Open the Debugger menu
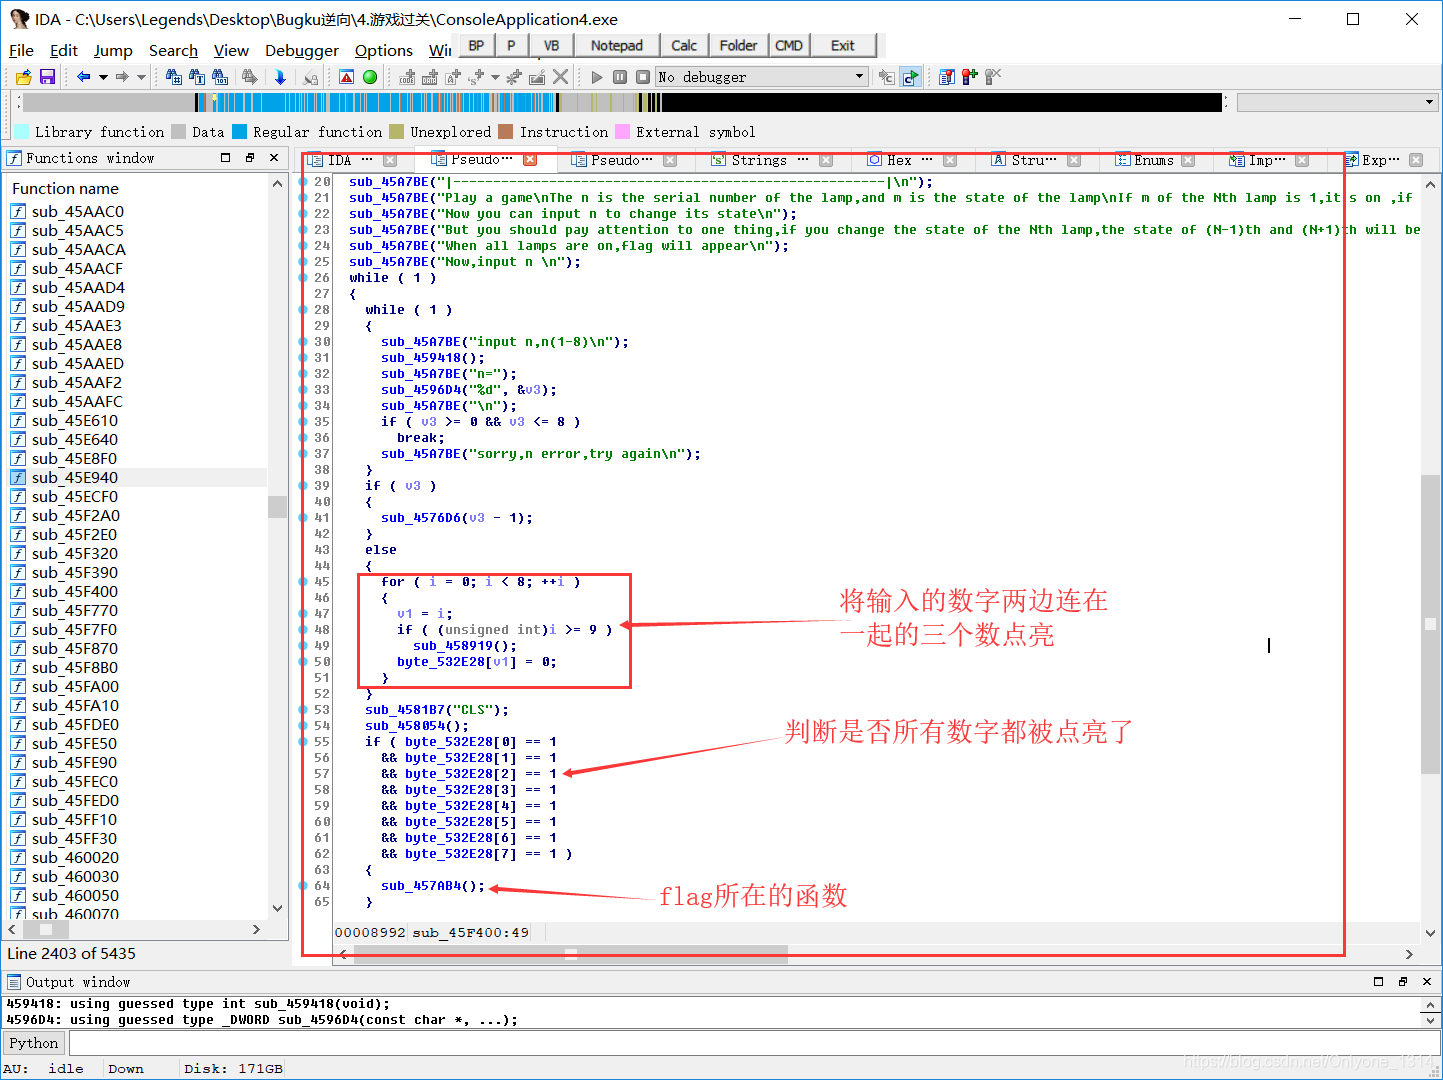 (302, 50)
